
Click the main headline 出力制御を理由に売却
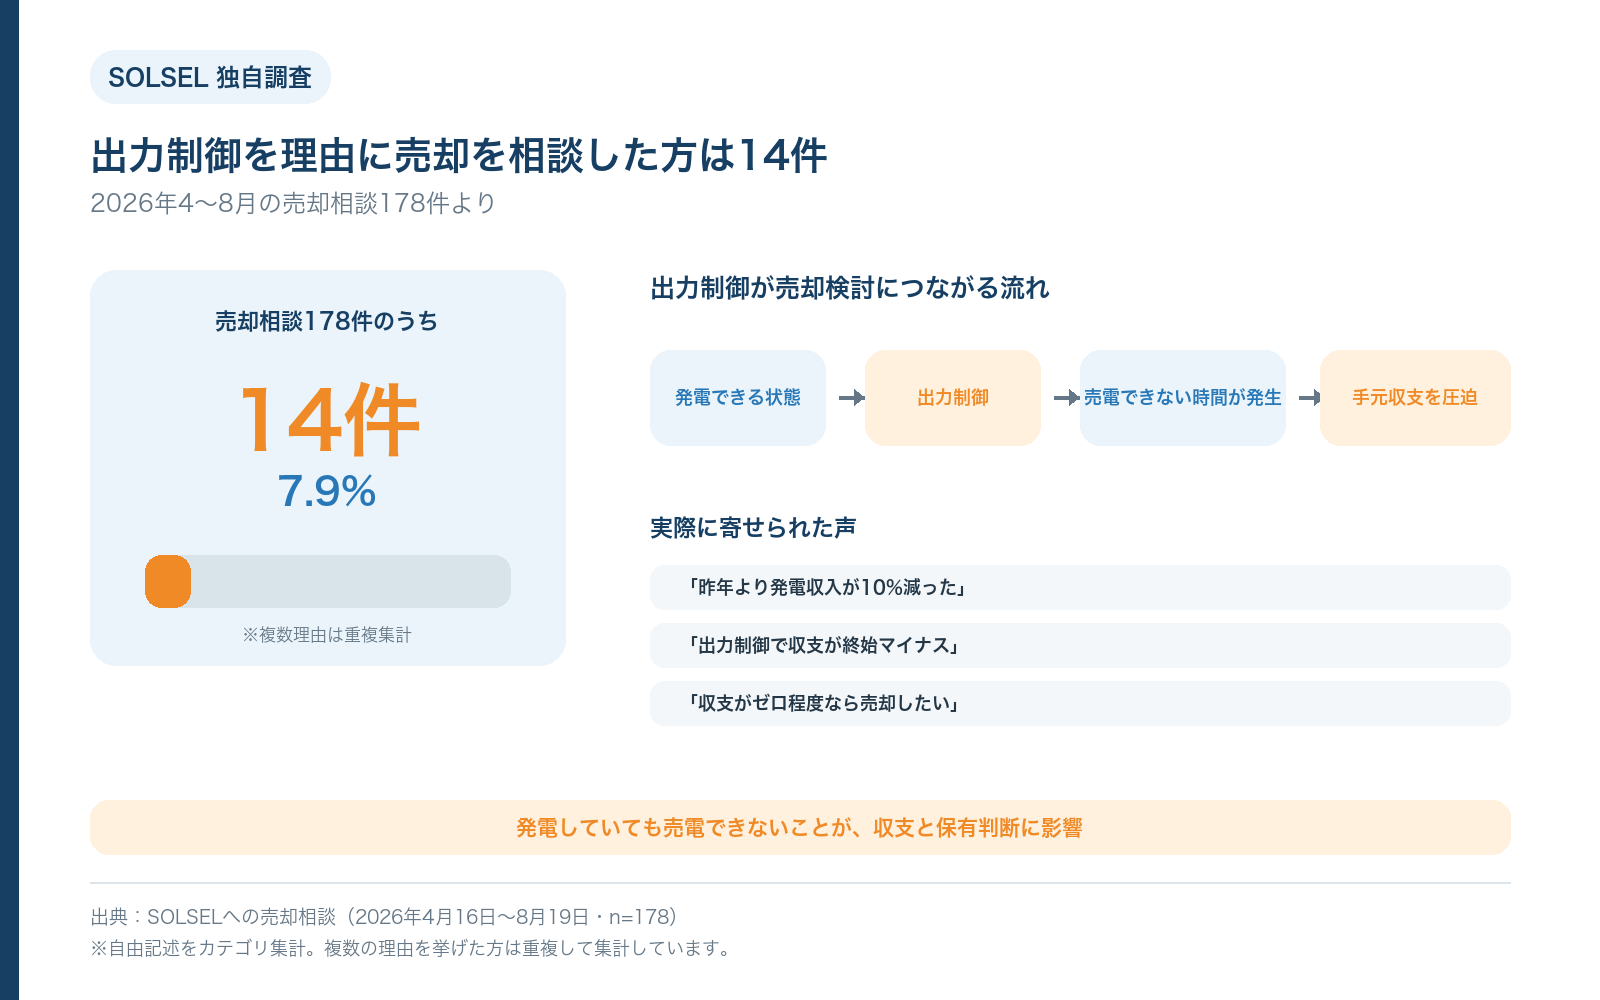click(x=459, y=156)
